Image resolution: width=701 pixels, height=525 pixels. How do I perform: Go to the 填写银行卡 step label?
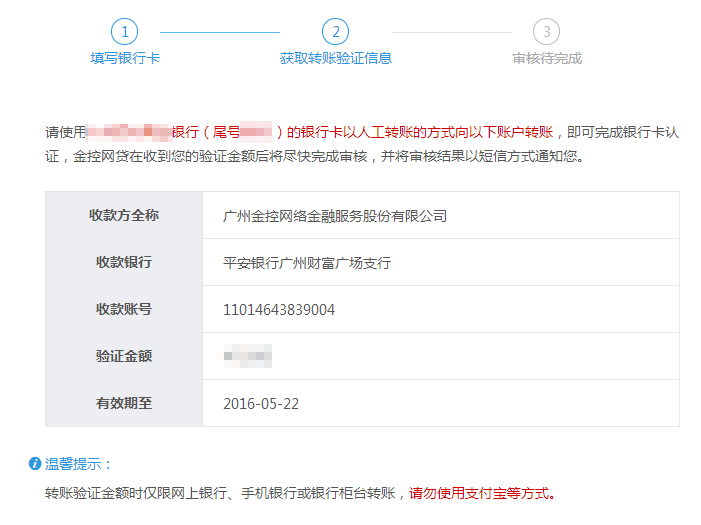point(125,58)
